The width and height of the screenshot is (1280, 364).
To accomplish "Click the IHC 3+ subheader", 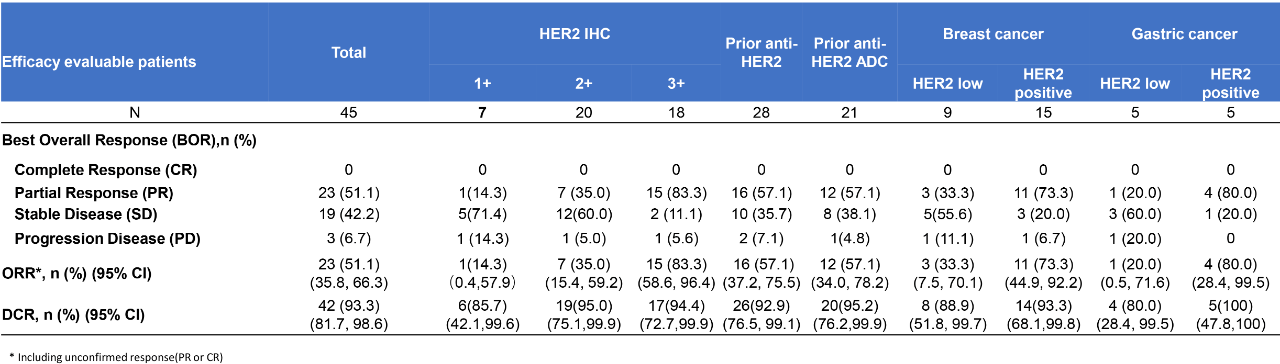I will coord(675,85).
